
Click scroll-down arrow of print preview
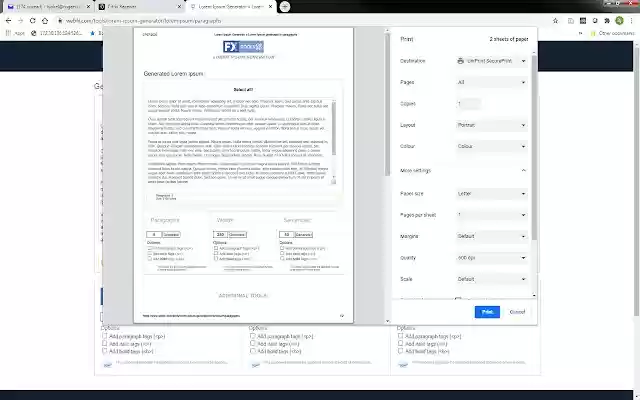pyautogui.click(x=387, y=321)
